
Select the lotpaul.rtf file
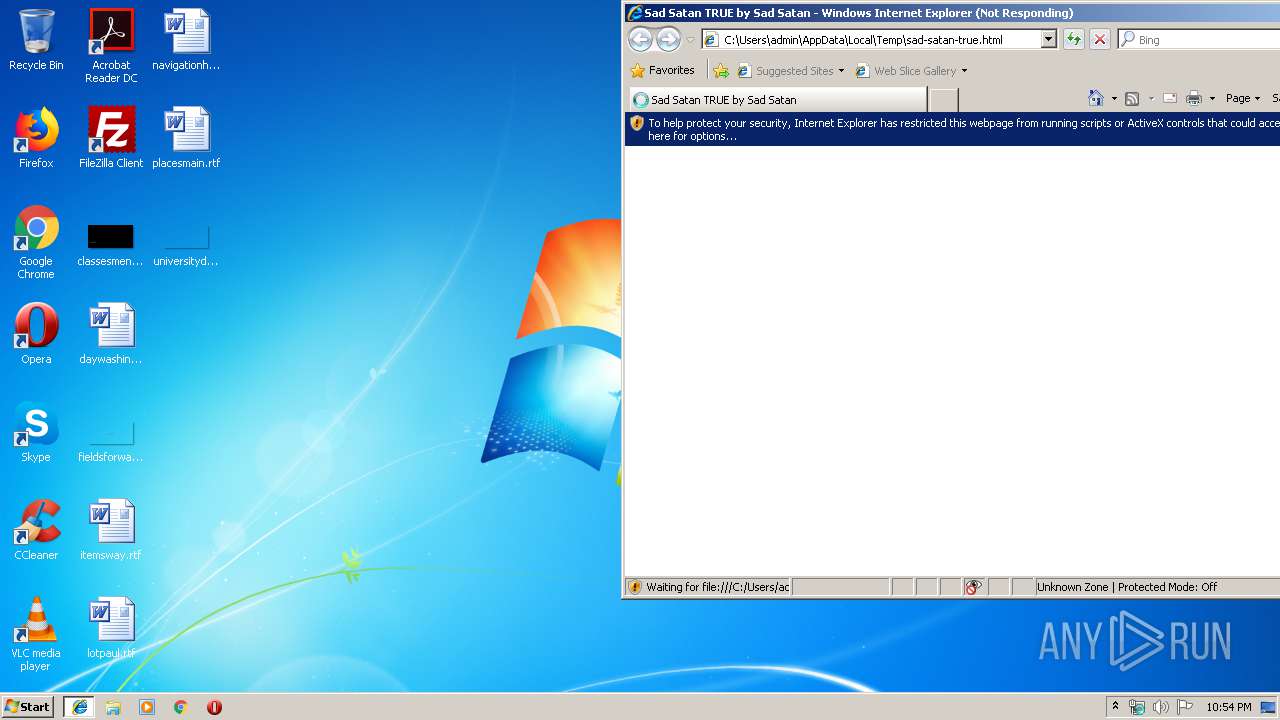pos(111,628)
